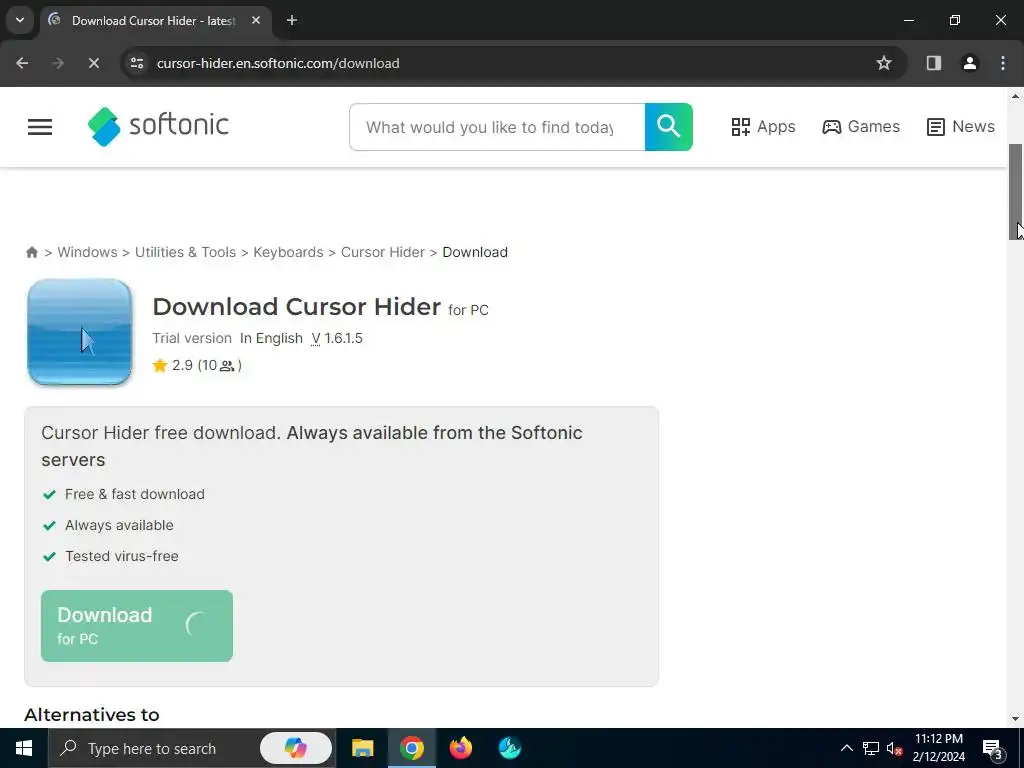
Task: Stop loading the page
Action: [x=93, y=63]
